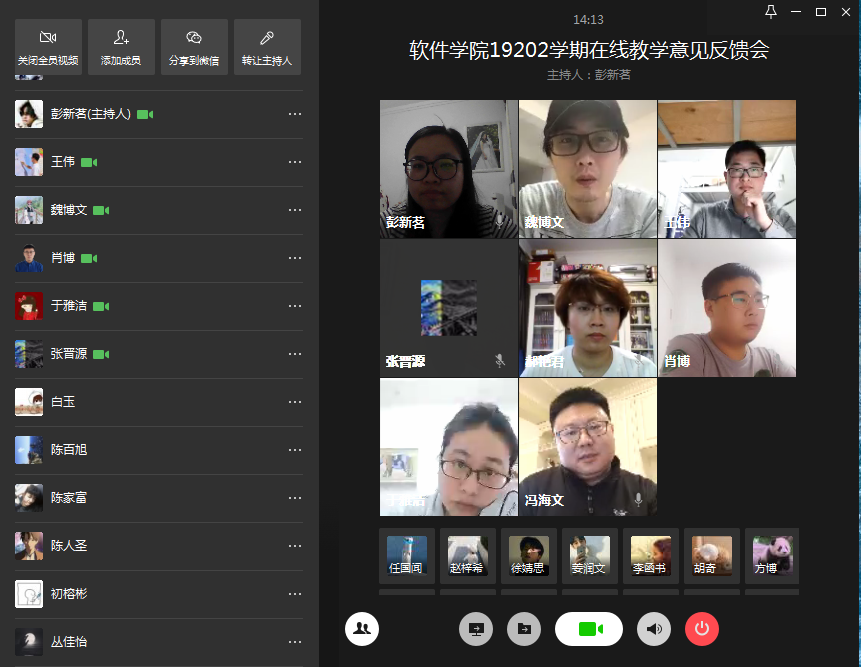
Task: Pin the meeting window on top
Action: (x=771, y=12)
